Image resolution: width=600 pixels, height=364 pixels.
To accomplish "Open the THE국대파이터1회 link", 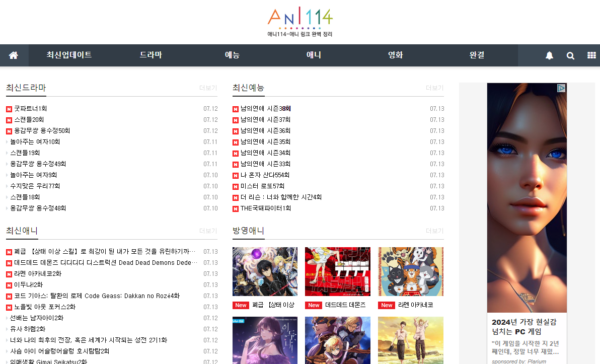I will [x=266, y=209].
